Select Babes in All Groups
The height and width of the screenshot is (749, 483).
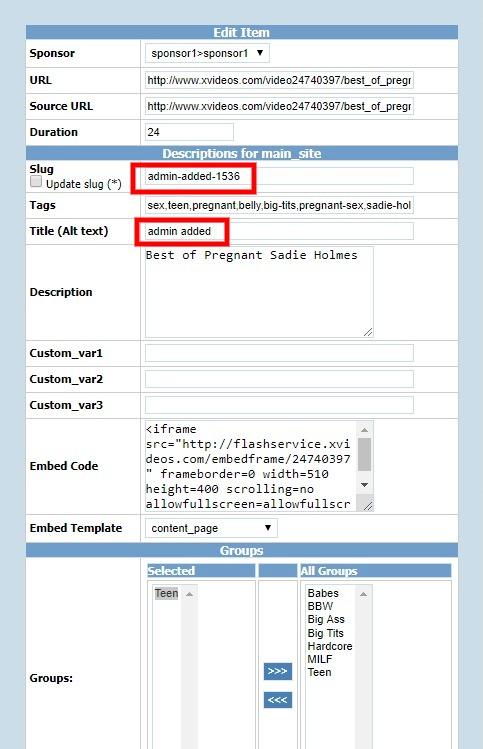coord(323,593)
